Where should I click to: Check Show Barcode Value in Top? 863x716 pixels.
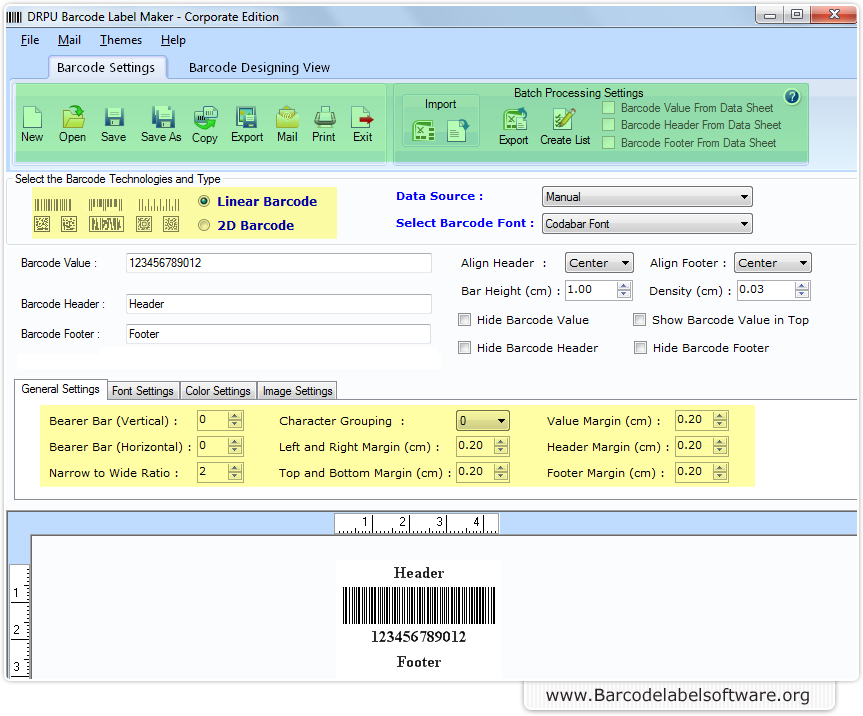tap(640, 320)
